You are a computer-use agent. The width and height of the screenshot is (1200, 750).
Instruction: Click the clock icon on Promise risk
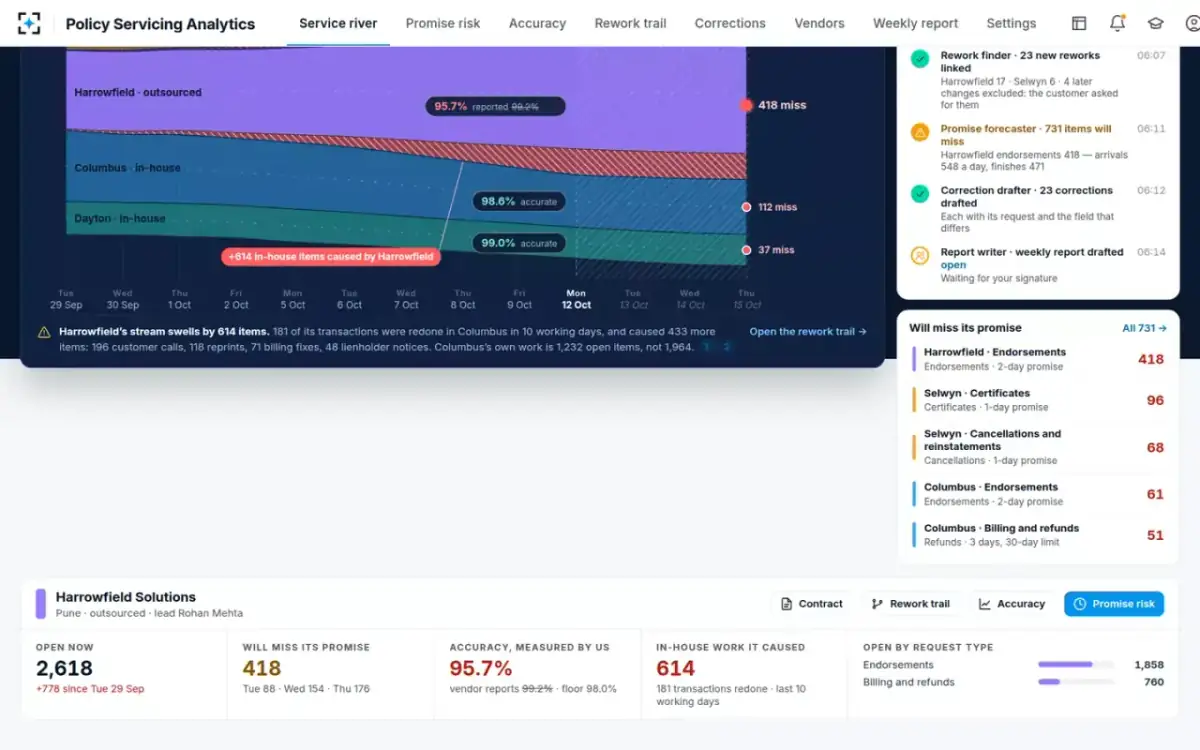[x=1079, y=604]
